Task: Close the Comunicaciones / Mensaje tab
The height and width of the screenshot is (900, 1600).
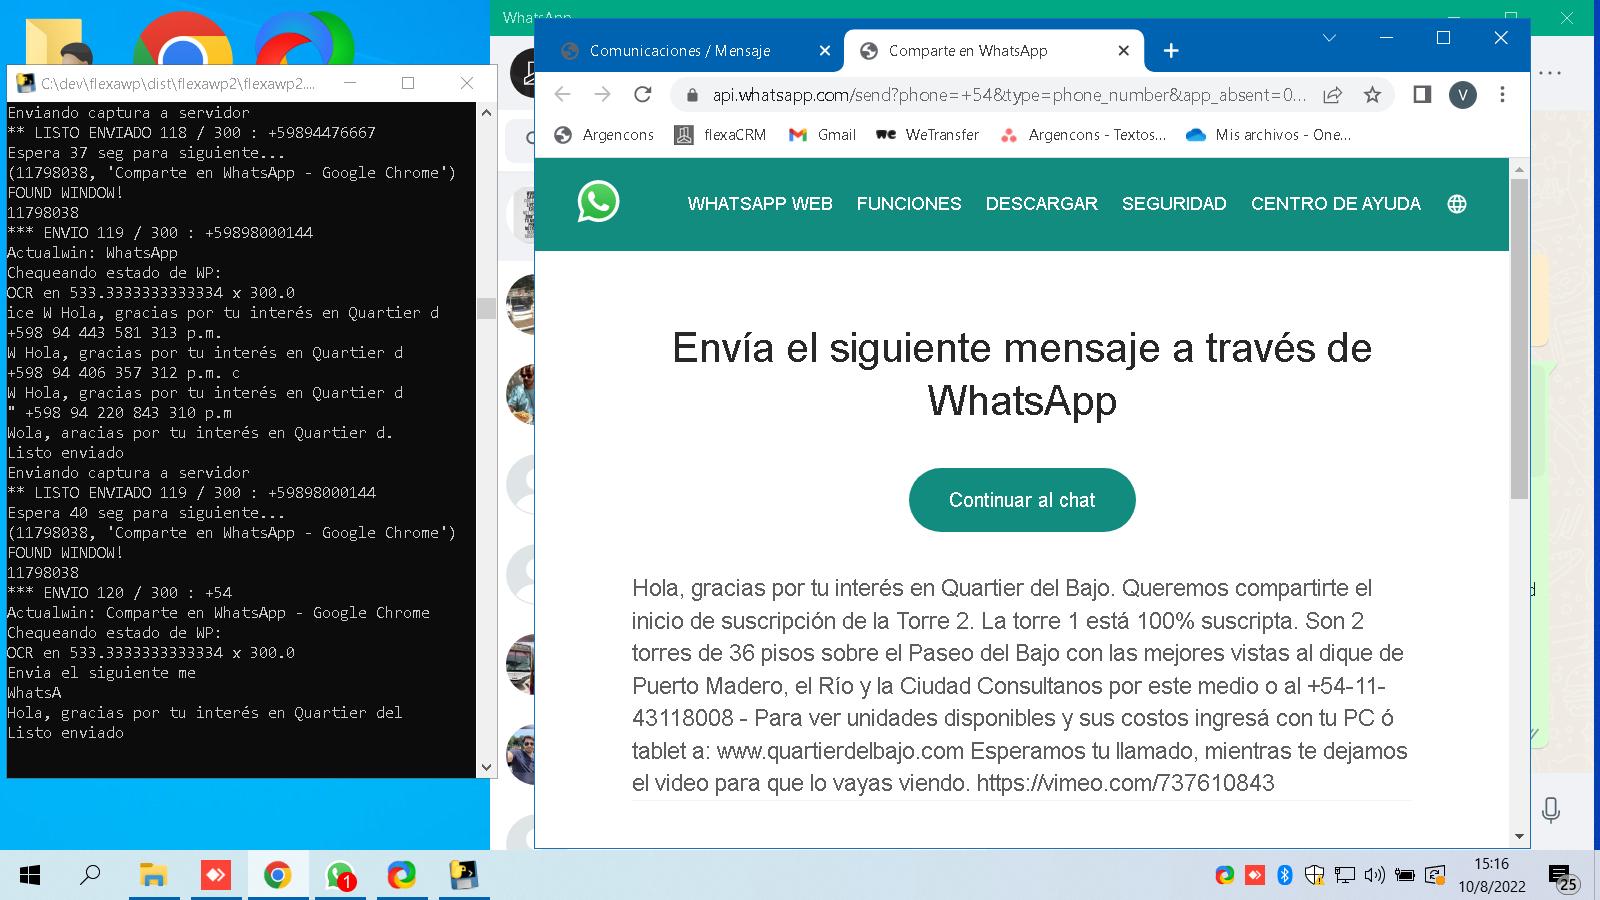Action: (825, 51)
